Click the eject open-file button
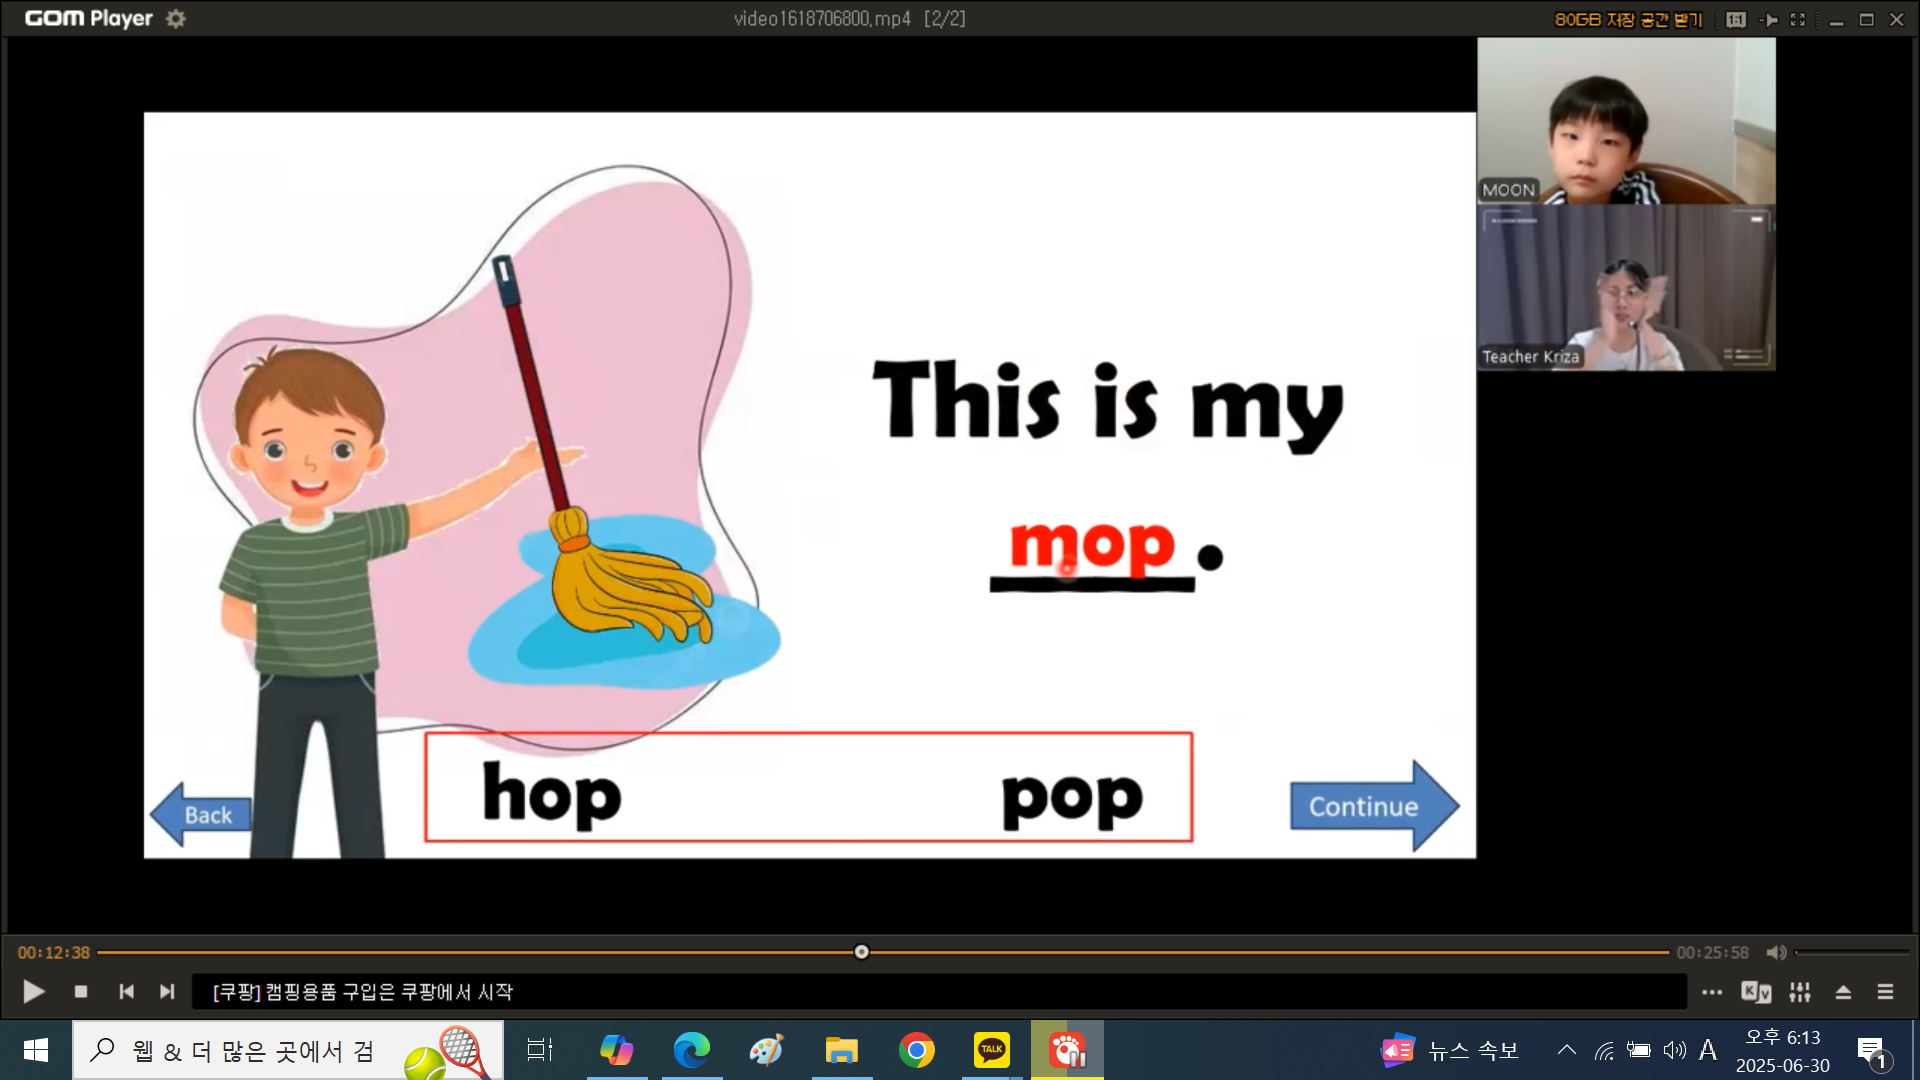This screenshot has width=1920, height=1080. pyautogui.click(x=1843, y=992)
